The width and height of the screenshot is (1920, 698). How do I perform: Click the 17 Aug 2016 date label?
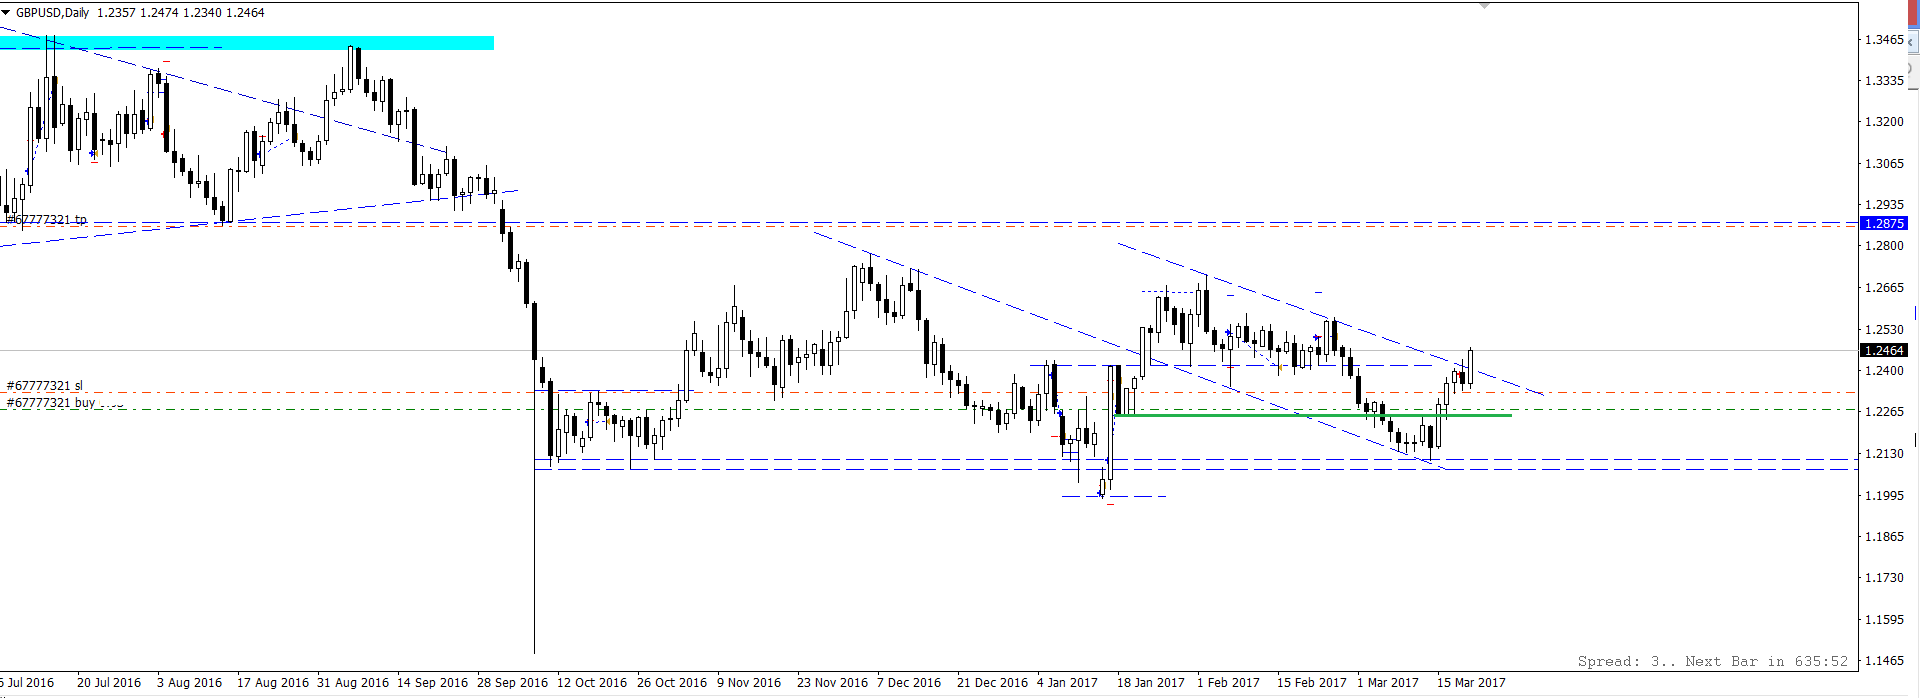273,683
